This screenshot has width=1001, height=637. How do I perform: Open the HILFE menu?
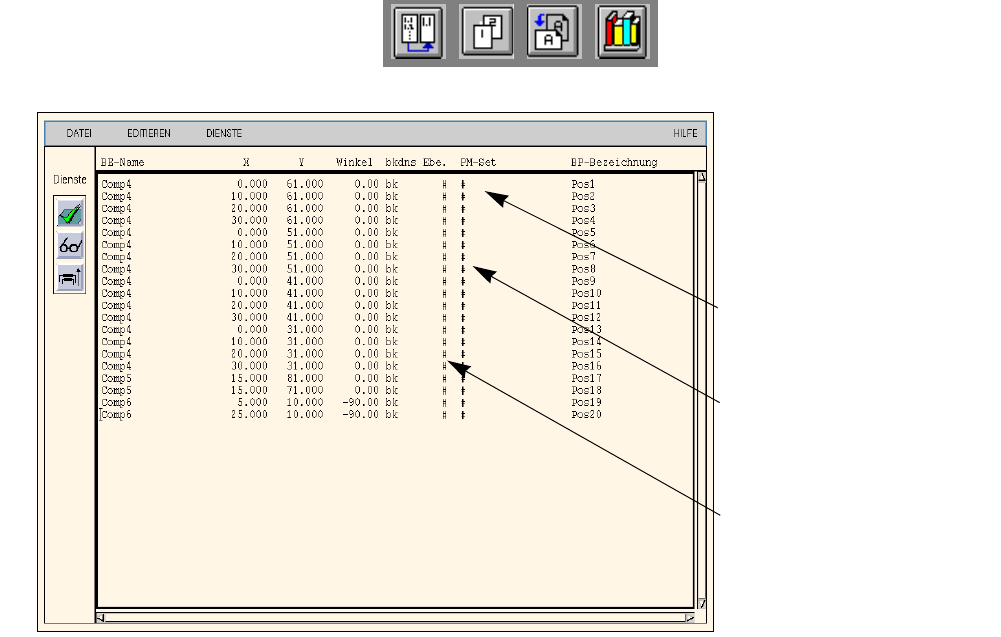[685, 133]
